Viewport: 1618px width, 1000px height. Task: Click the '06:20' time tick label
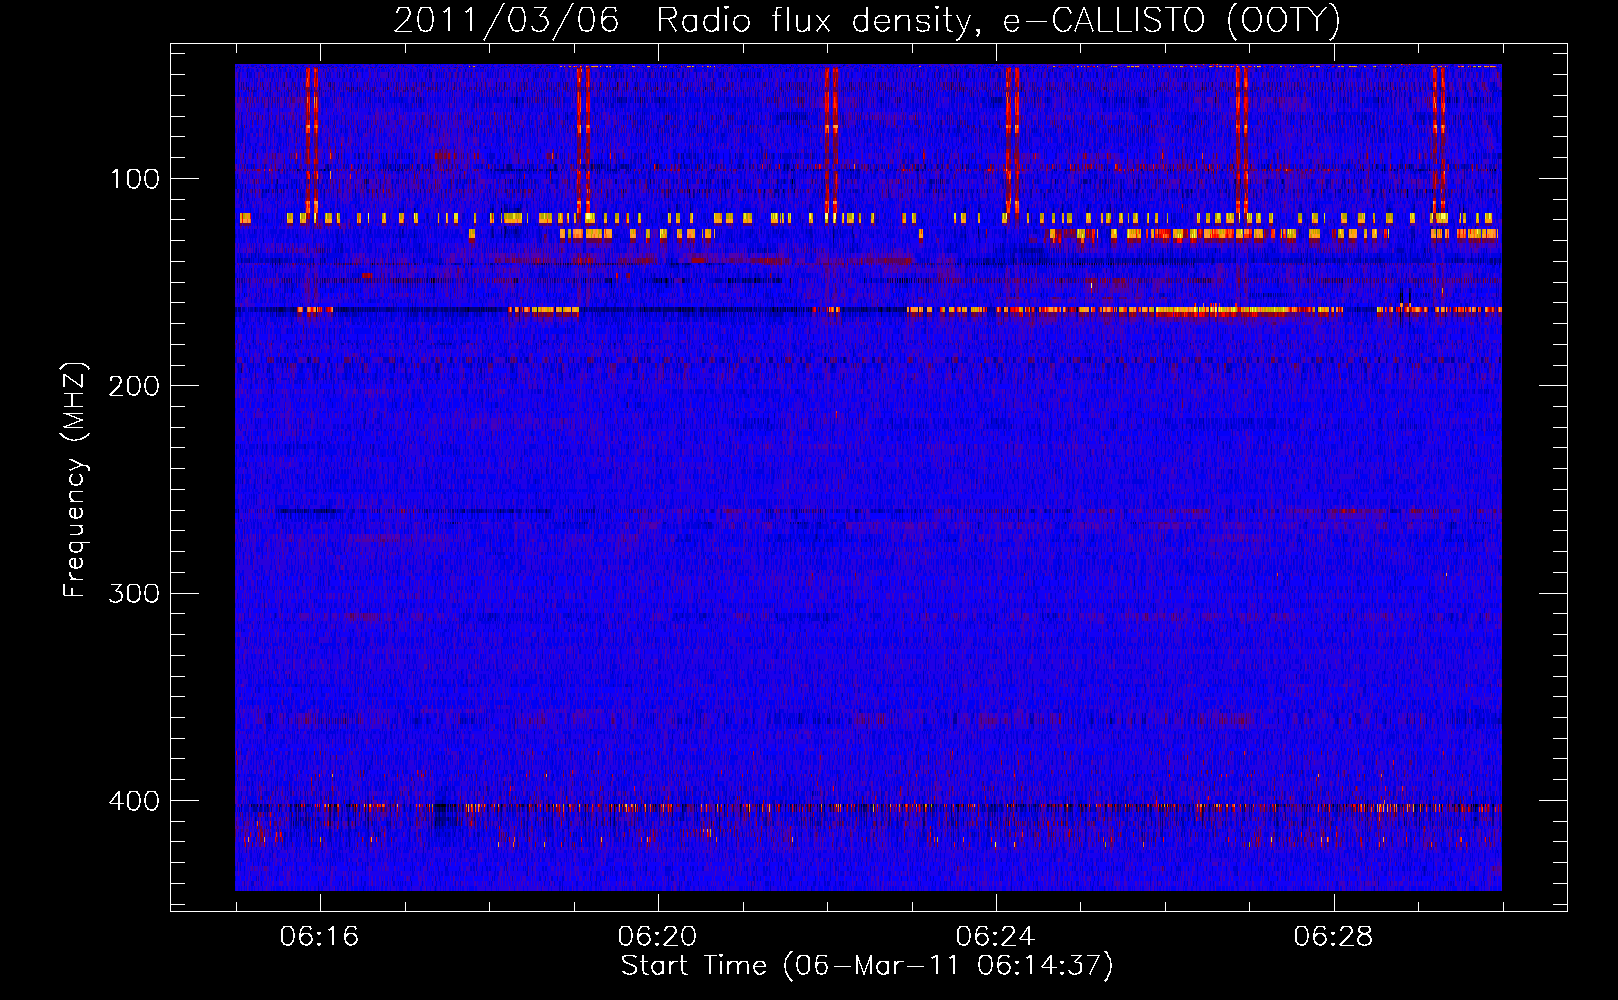click(x=657, y=937)
